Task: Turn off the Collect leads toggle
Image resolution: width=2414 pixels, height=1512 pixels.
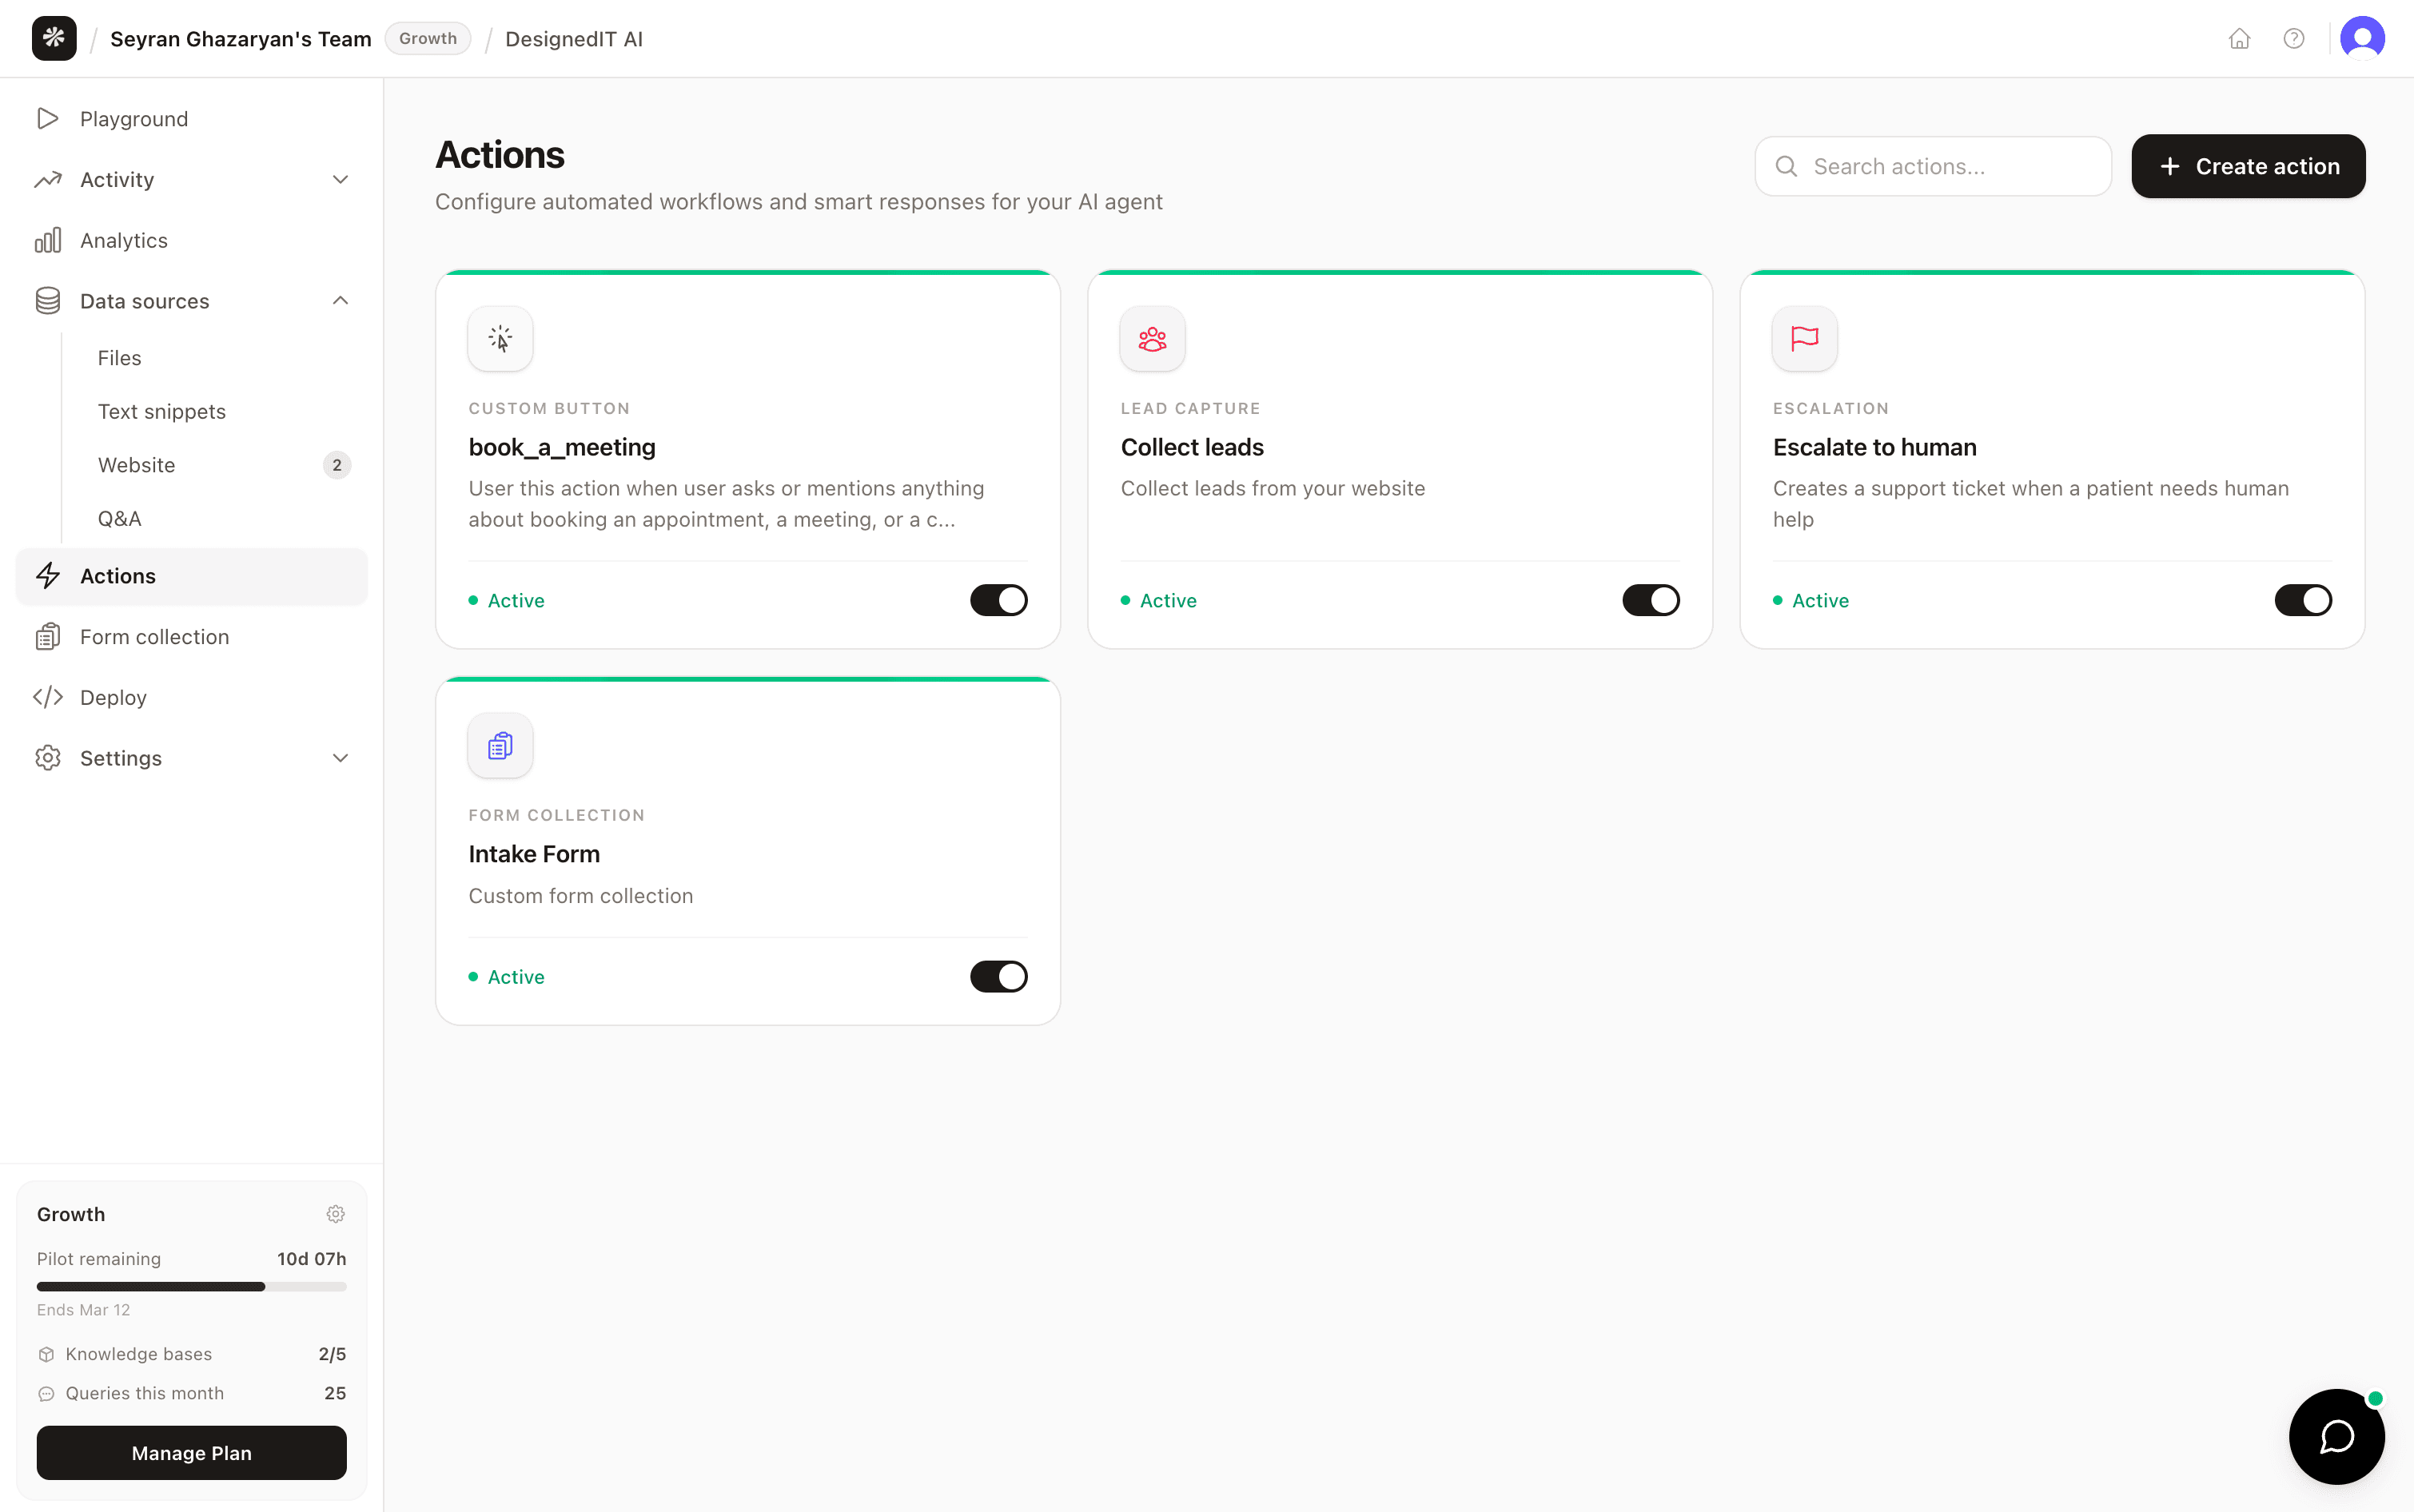Action: click(1650, 600)
